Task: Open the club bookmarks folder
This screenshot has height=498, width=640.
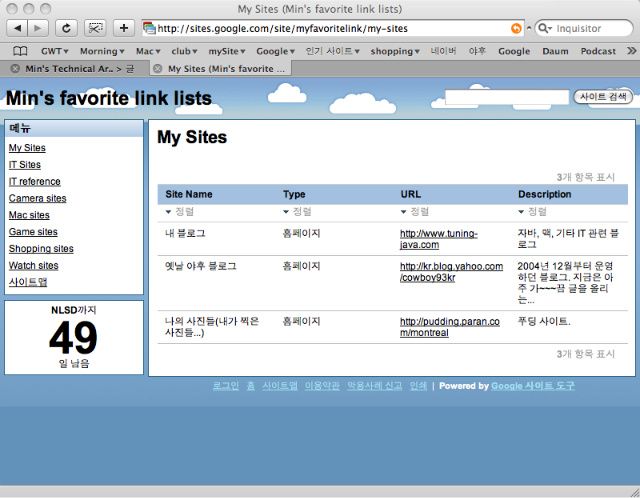Action: point(184,51)
